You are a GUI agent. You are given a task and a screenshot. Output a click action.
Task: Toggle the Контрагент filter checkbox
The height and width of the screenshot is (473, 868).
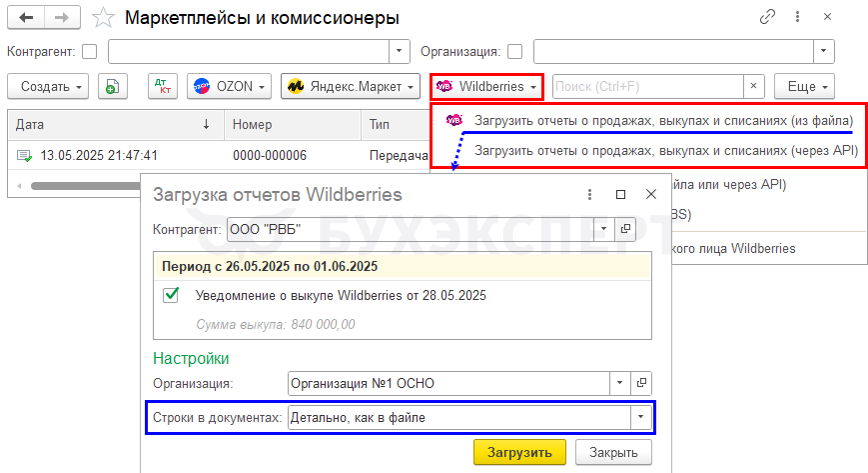coord(90,52)
